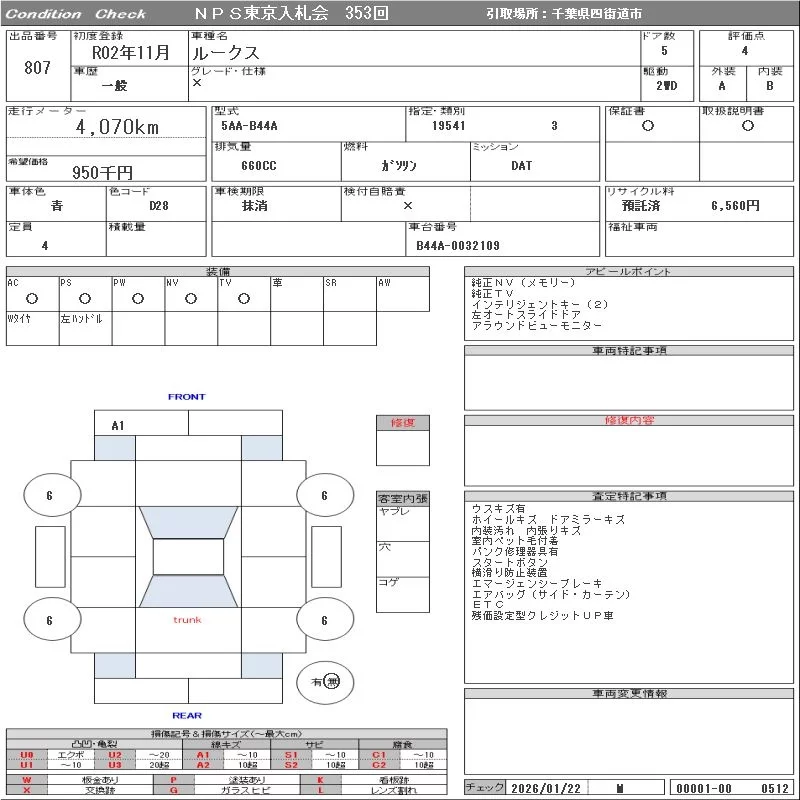Screen dimensions: 800x800
Task: Click the アピールポイント section header
Action: (629, 272)
